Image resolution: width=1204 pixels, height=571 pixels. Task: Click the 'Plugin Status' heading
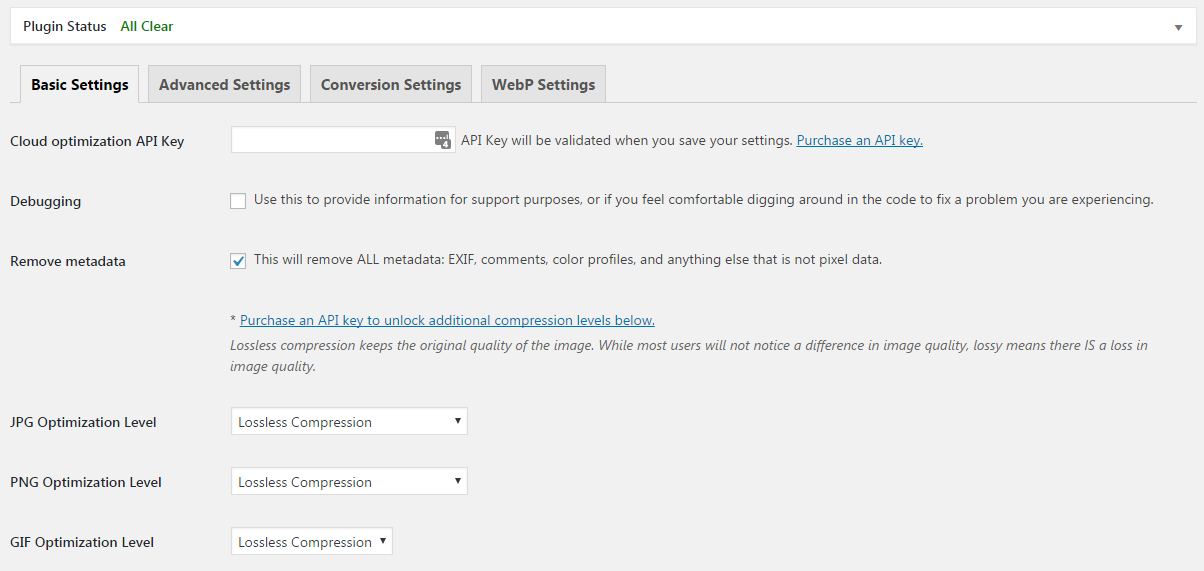(64, 26)
